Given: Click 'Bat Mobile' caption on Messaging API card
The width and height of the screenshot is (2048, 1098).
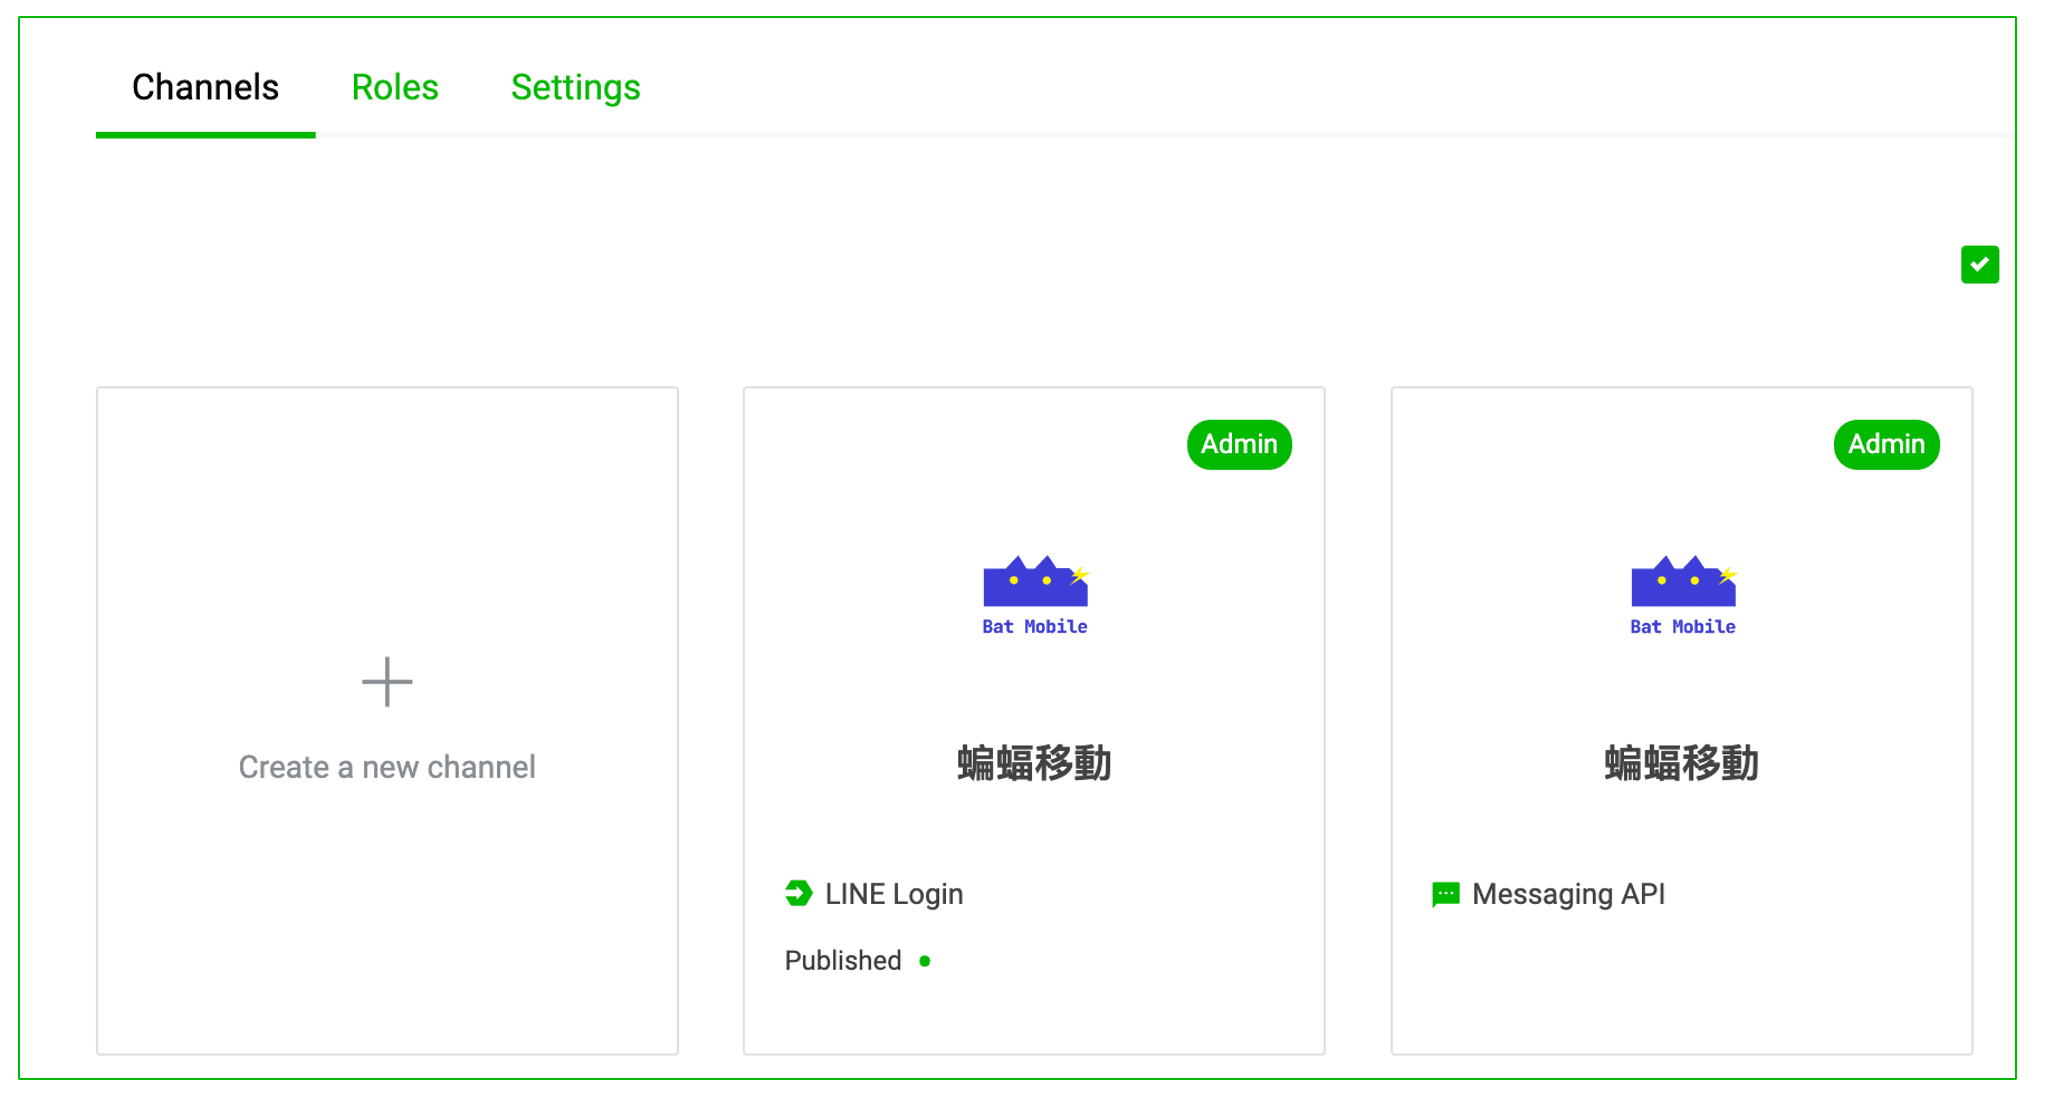Looking at the screenshot, I should pos(1682,627).
